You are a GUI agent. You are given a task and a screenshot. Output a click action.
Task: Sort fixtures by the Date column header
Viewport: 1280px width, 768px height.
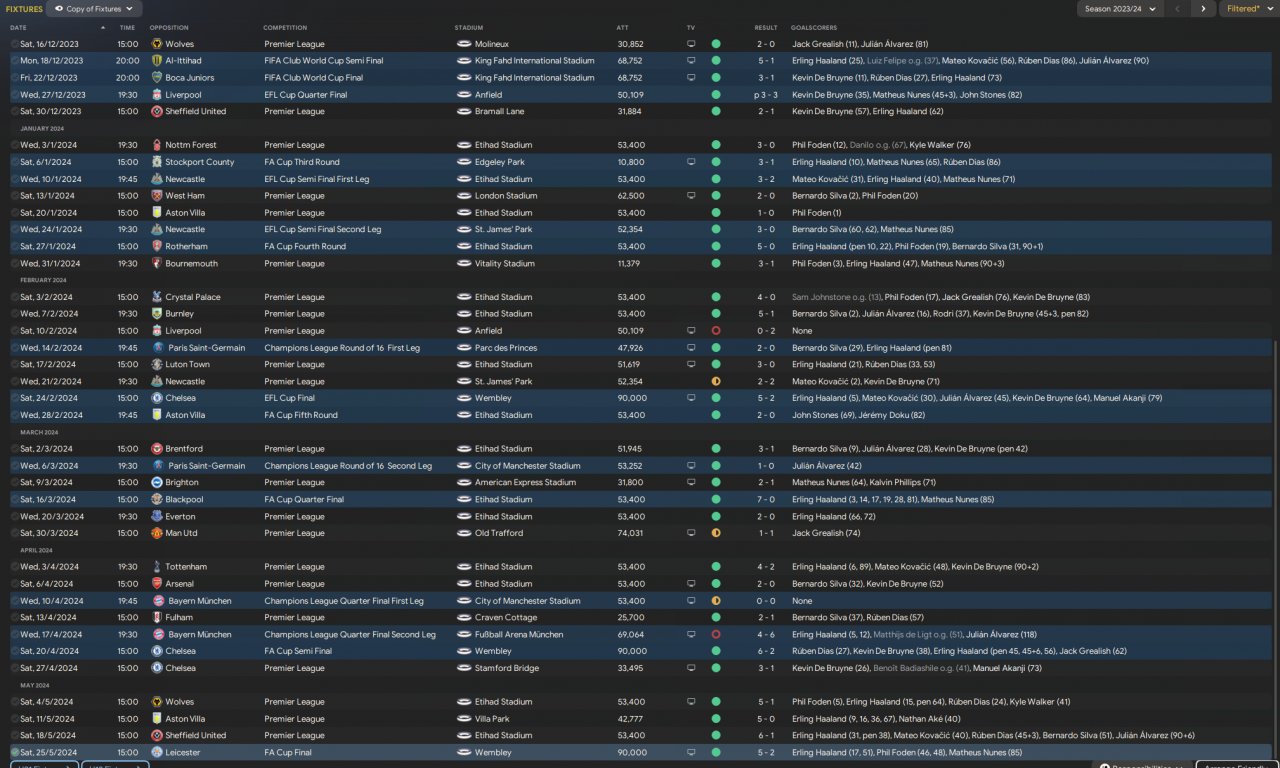pyautogui.click(x=18, y=28)
